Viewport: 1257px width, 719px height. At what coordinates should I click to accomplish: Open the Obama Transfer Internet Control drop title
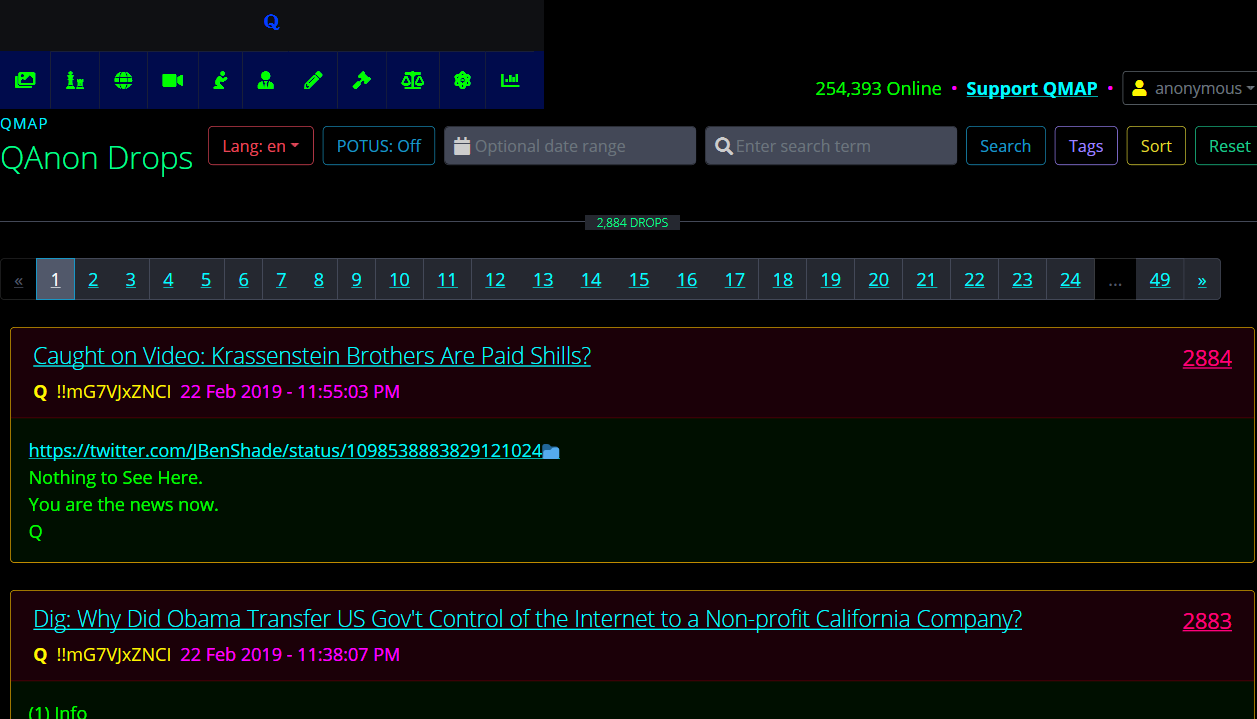527,619
